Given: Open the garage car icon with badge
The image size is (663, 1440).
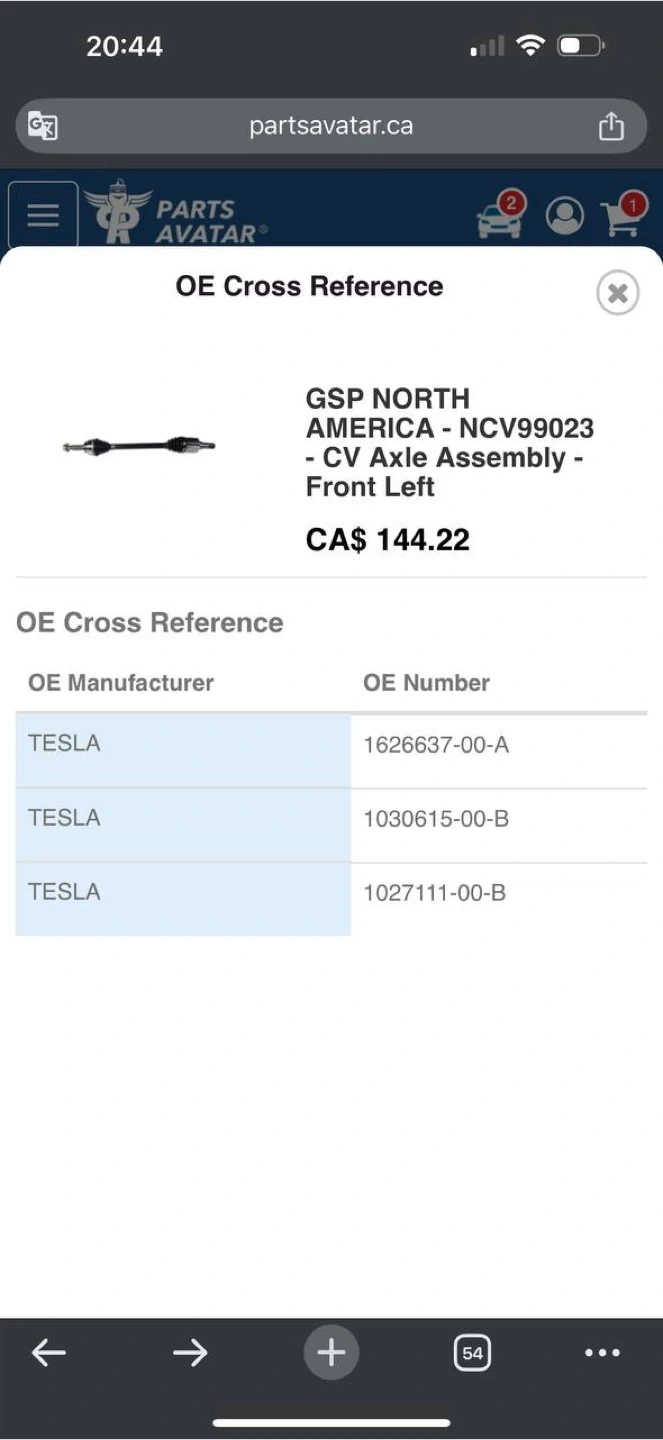Looking at the screenshot, I should pos(501,215).
